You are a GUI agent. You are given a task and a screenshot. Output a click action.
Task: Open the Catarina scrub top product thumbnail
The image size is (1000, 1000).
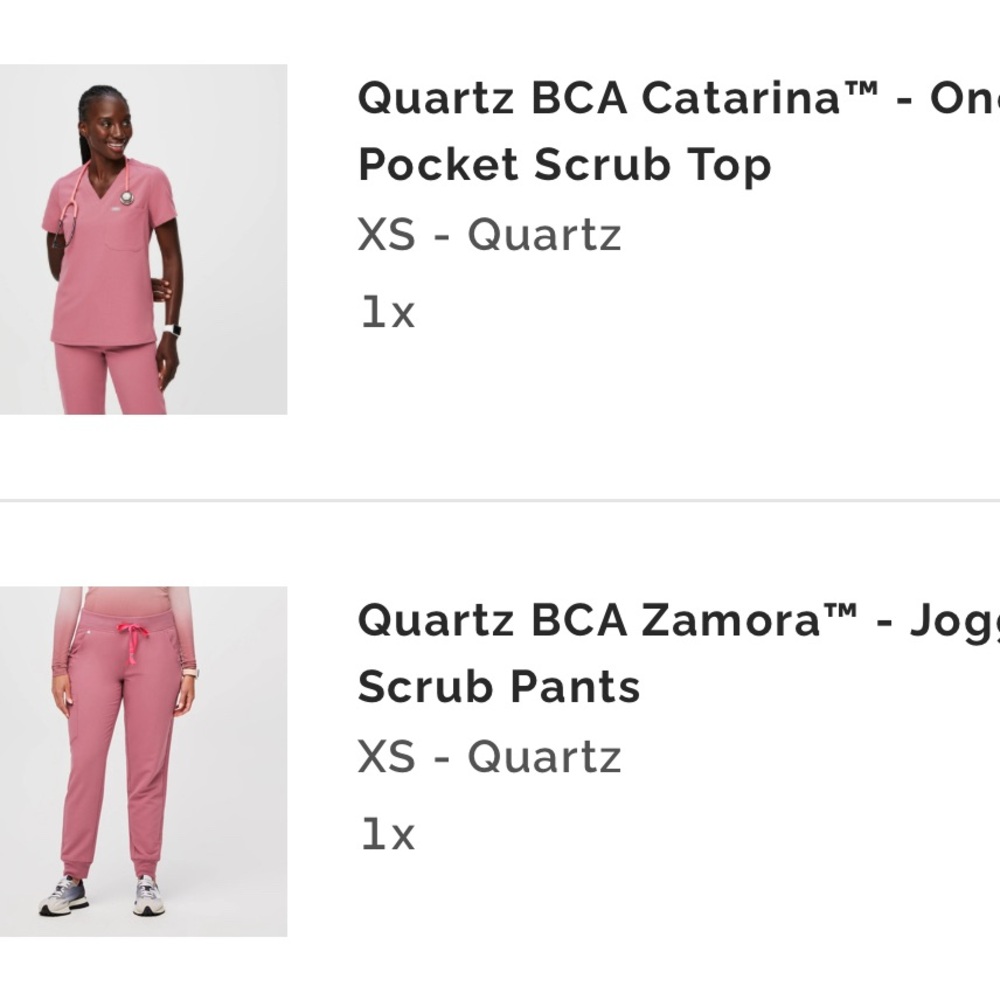[x=143, y=240]
